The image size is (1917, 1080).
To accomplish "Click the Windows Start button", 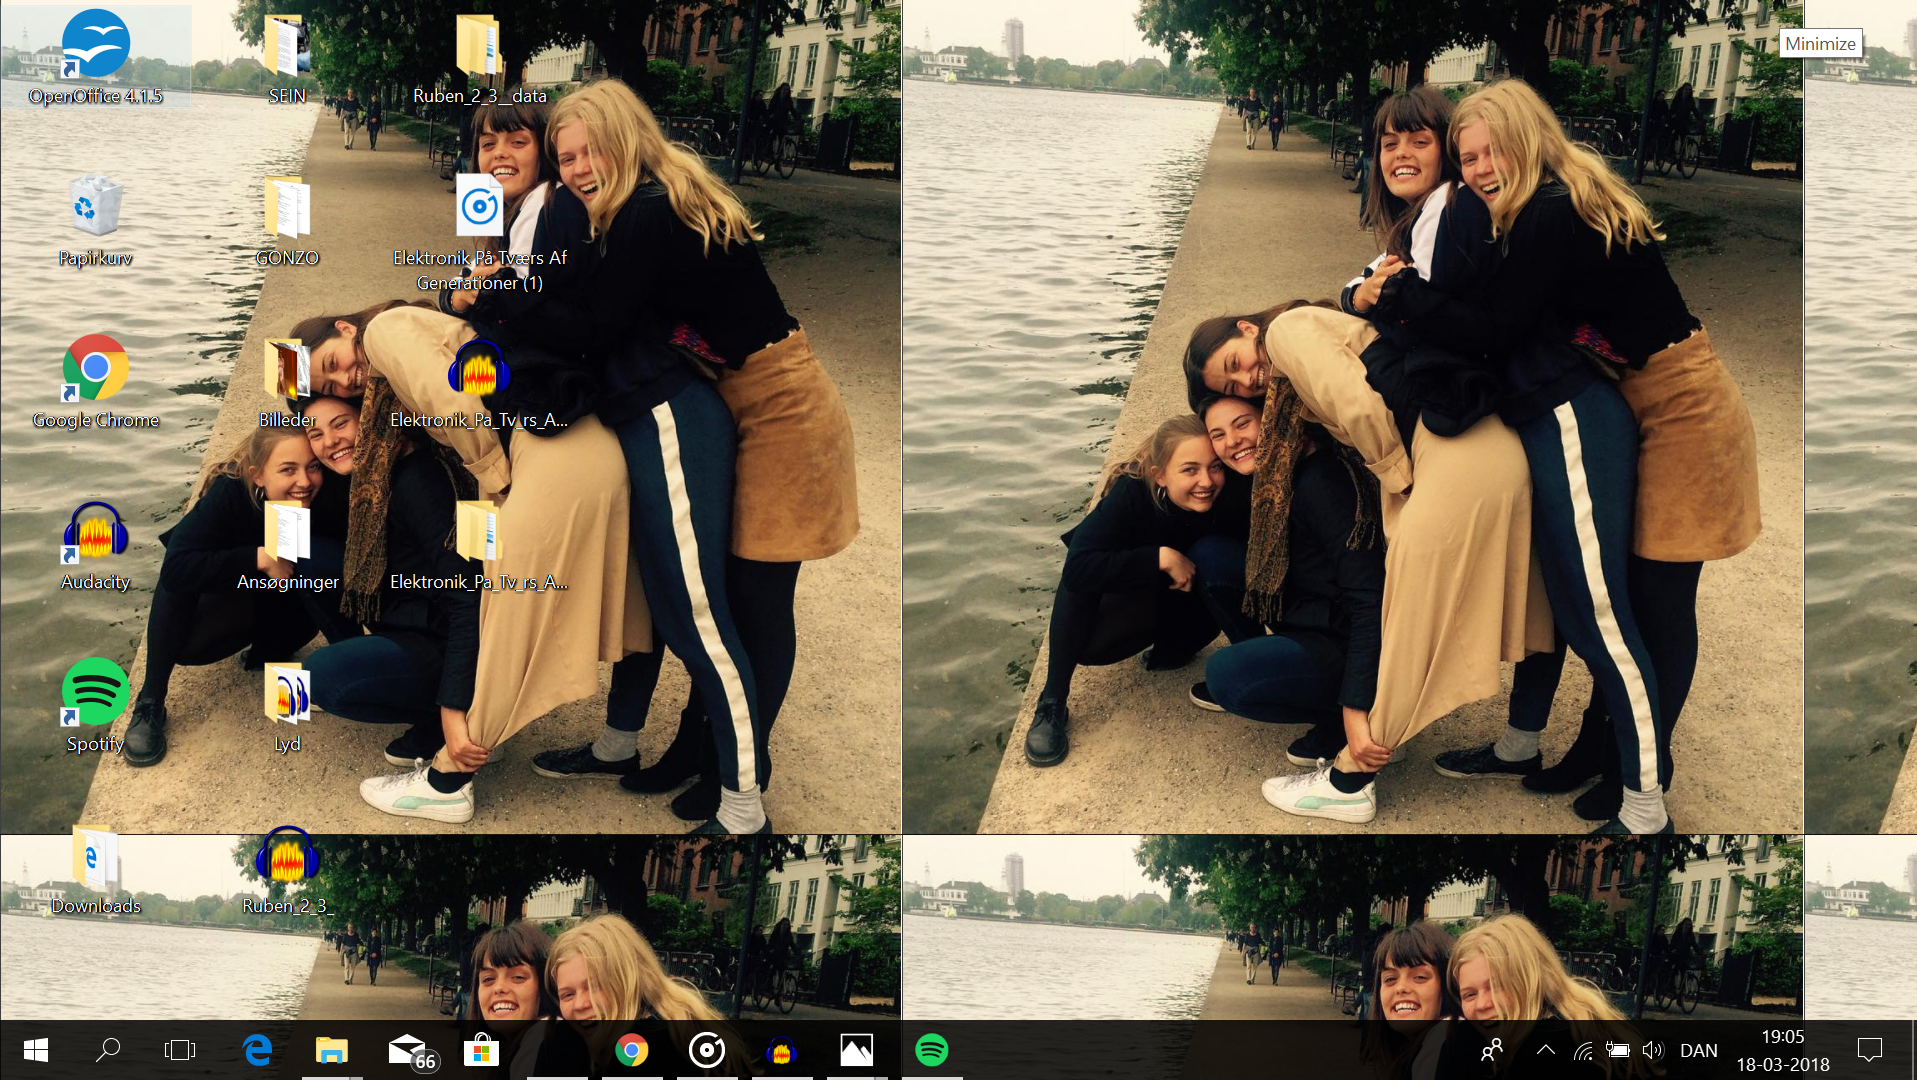I will point(36,1050).
